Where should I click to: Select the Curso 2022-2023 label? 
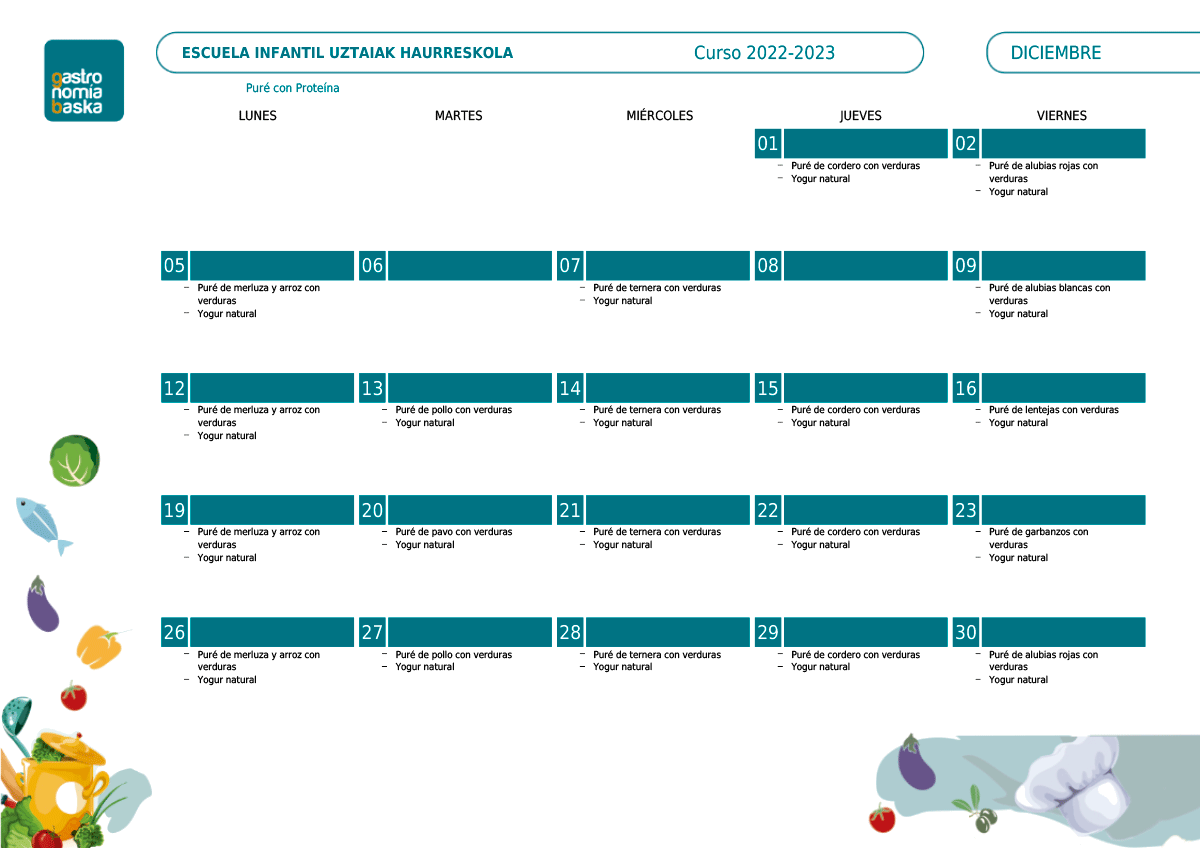[x=764, y=53]
